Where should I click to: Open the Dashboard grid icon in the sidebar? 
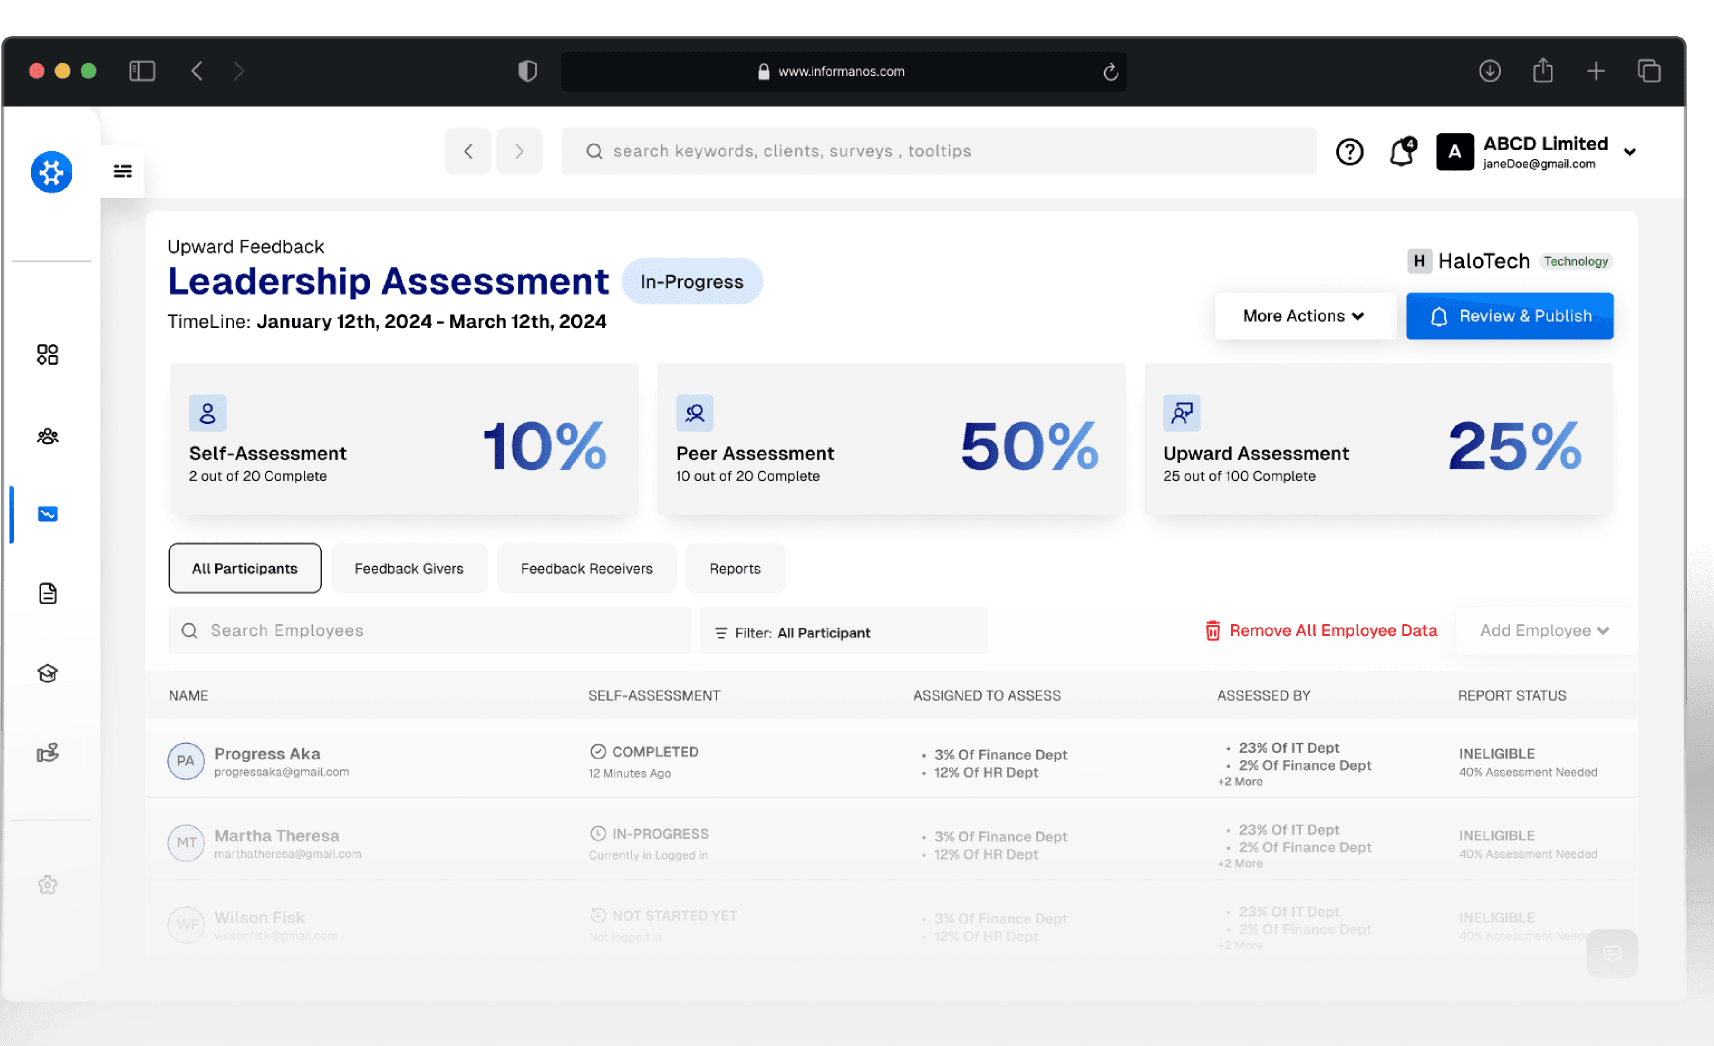[47, 354]
